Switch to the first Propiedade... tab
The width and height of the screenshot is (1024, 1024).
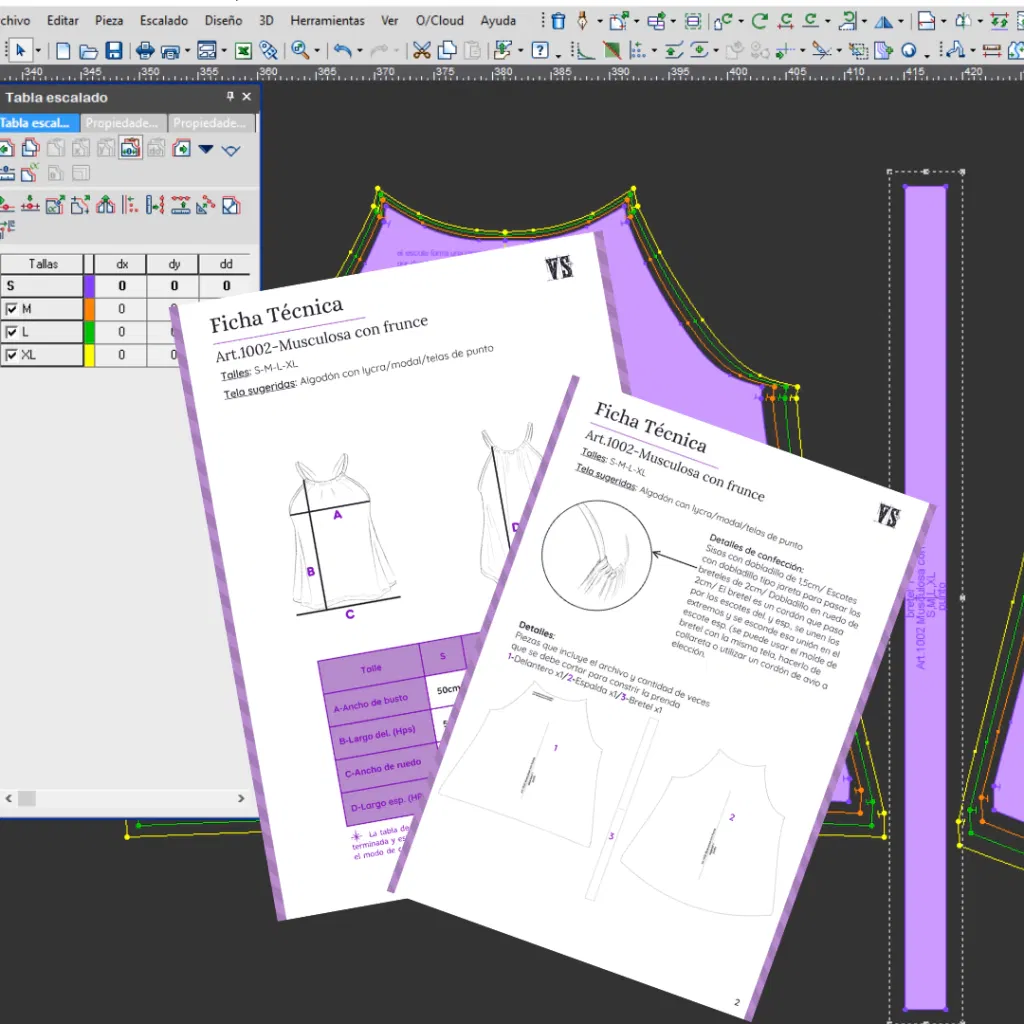(x=122, y=123)
